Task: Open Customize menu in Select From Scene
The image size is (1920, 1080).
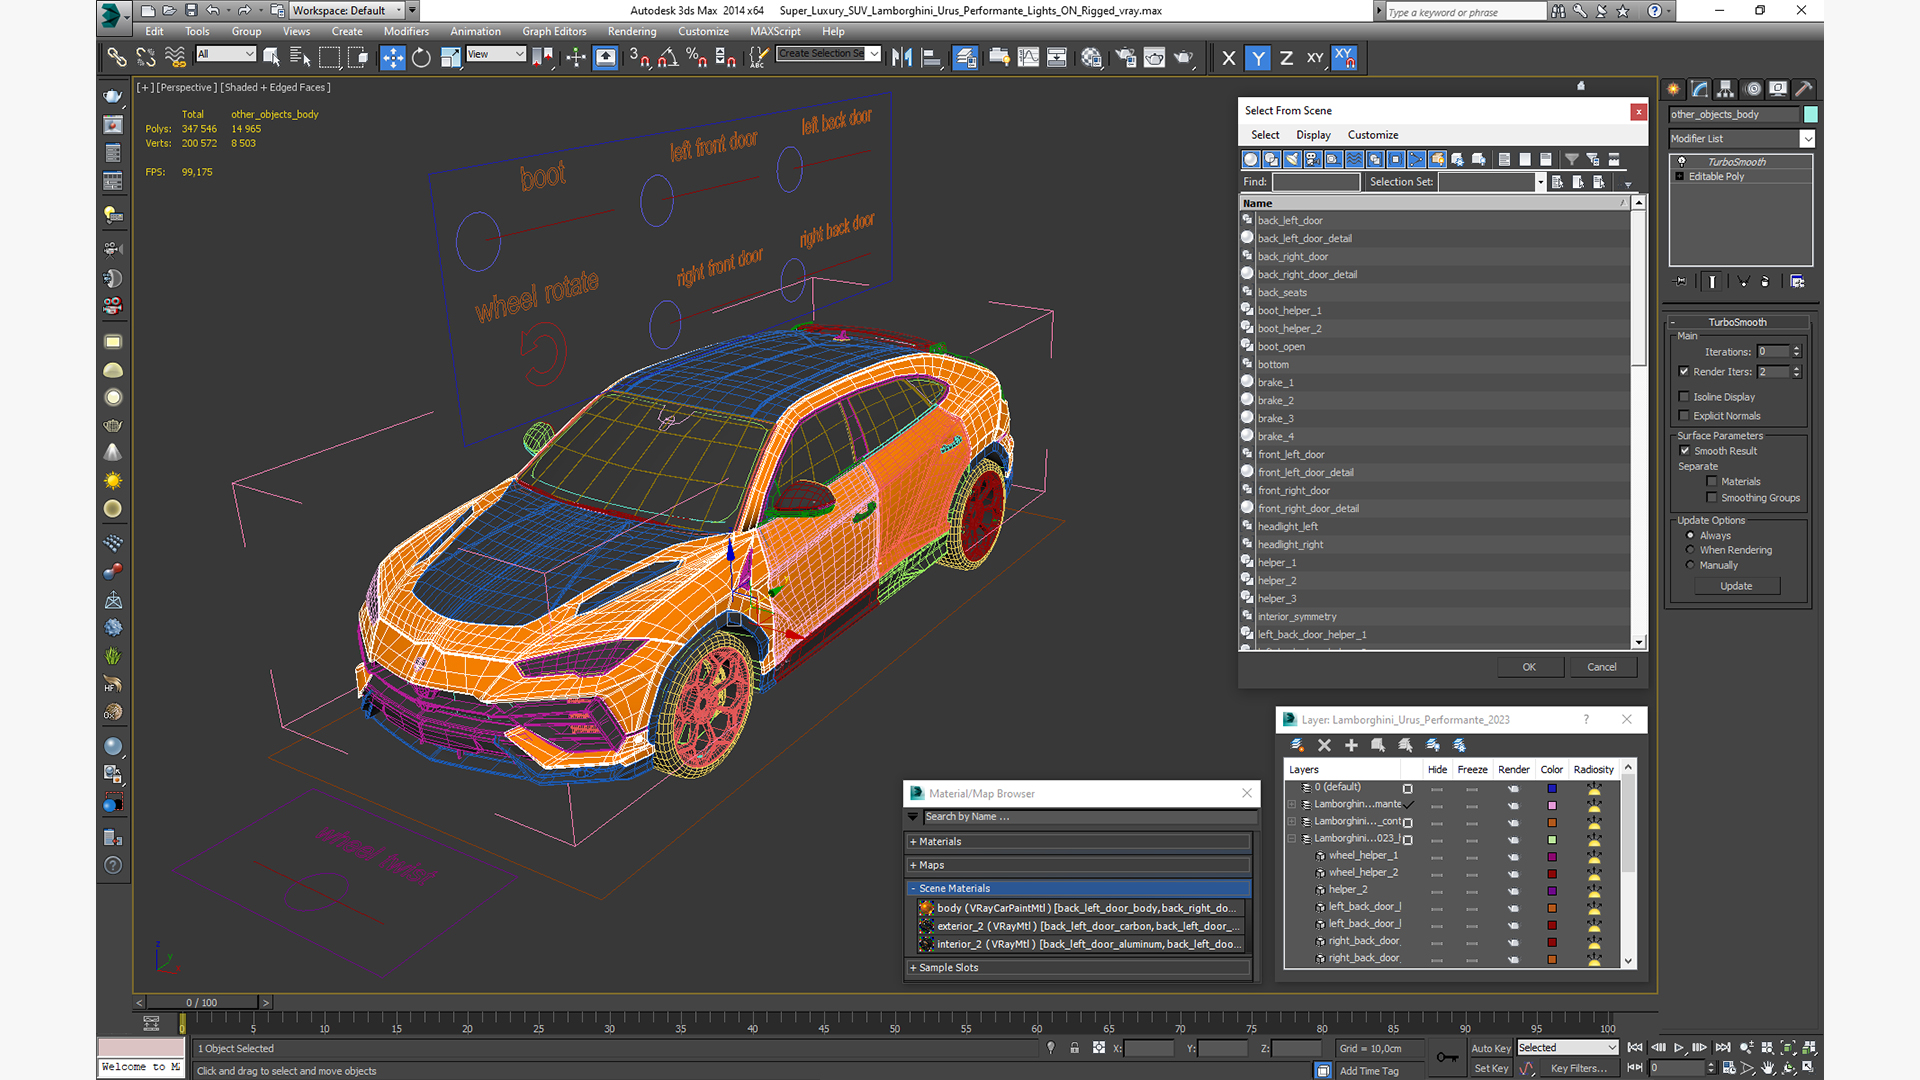Action: point(1373,135)
